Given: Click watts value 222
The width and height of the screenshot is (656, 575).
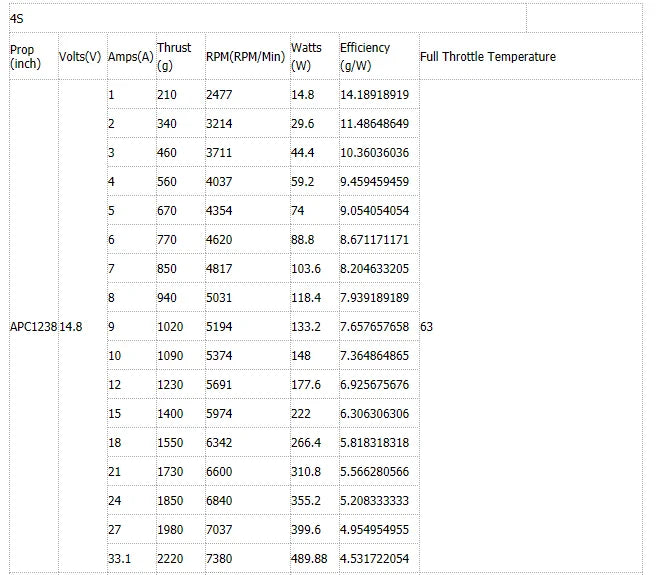Looking at the screenshot, I should click(x=301, y=413).
